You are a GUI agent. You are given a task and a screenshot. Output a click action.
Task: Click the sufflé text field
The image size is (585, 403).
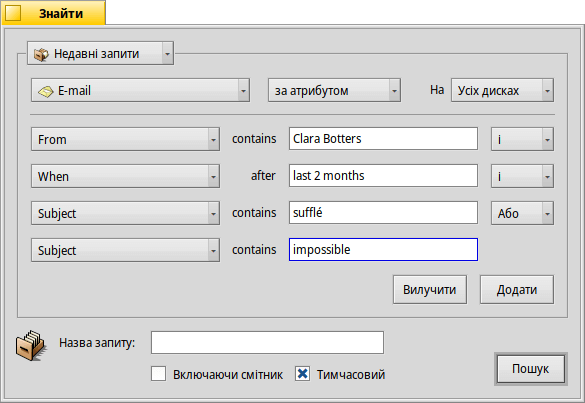[x=383, y=212]
